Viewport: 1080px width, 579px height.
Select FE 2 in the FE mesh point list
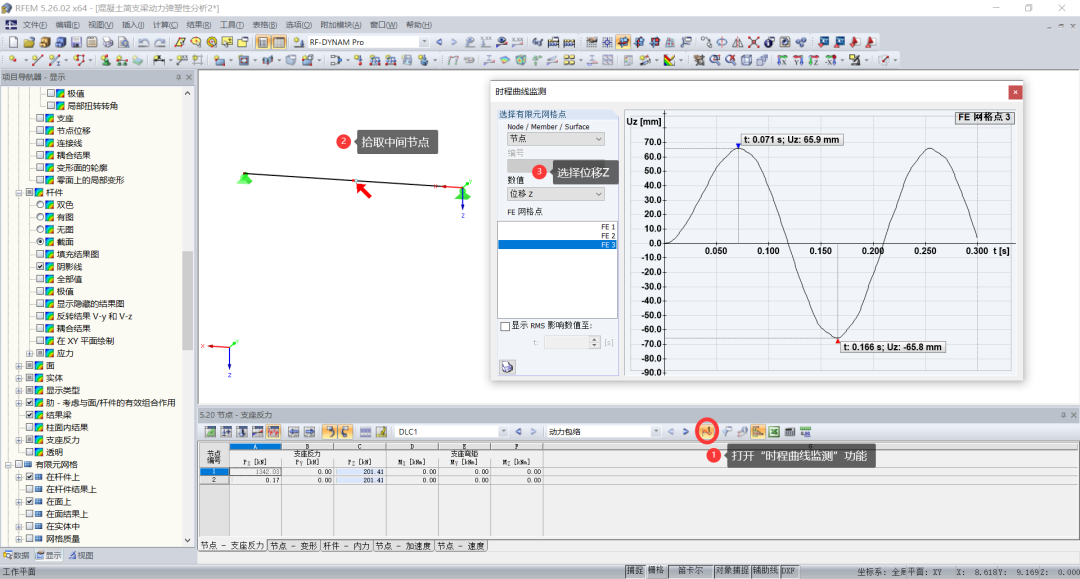click(x=557, y=235)
